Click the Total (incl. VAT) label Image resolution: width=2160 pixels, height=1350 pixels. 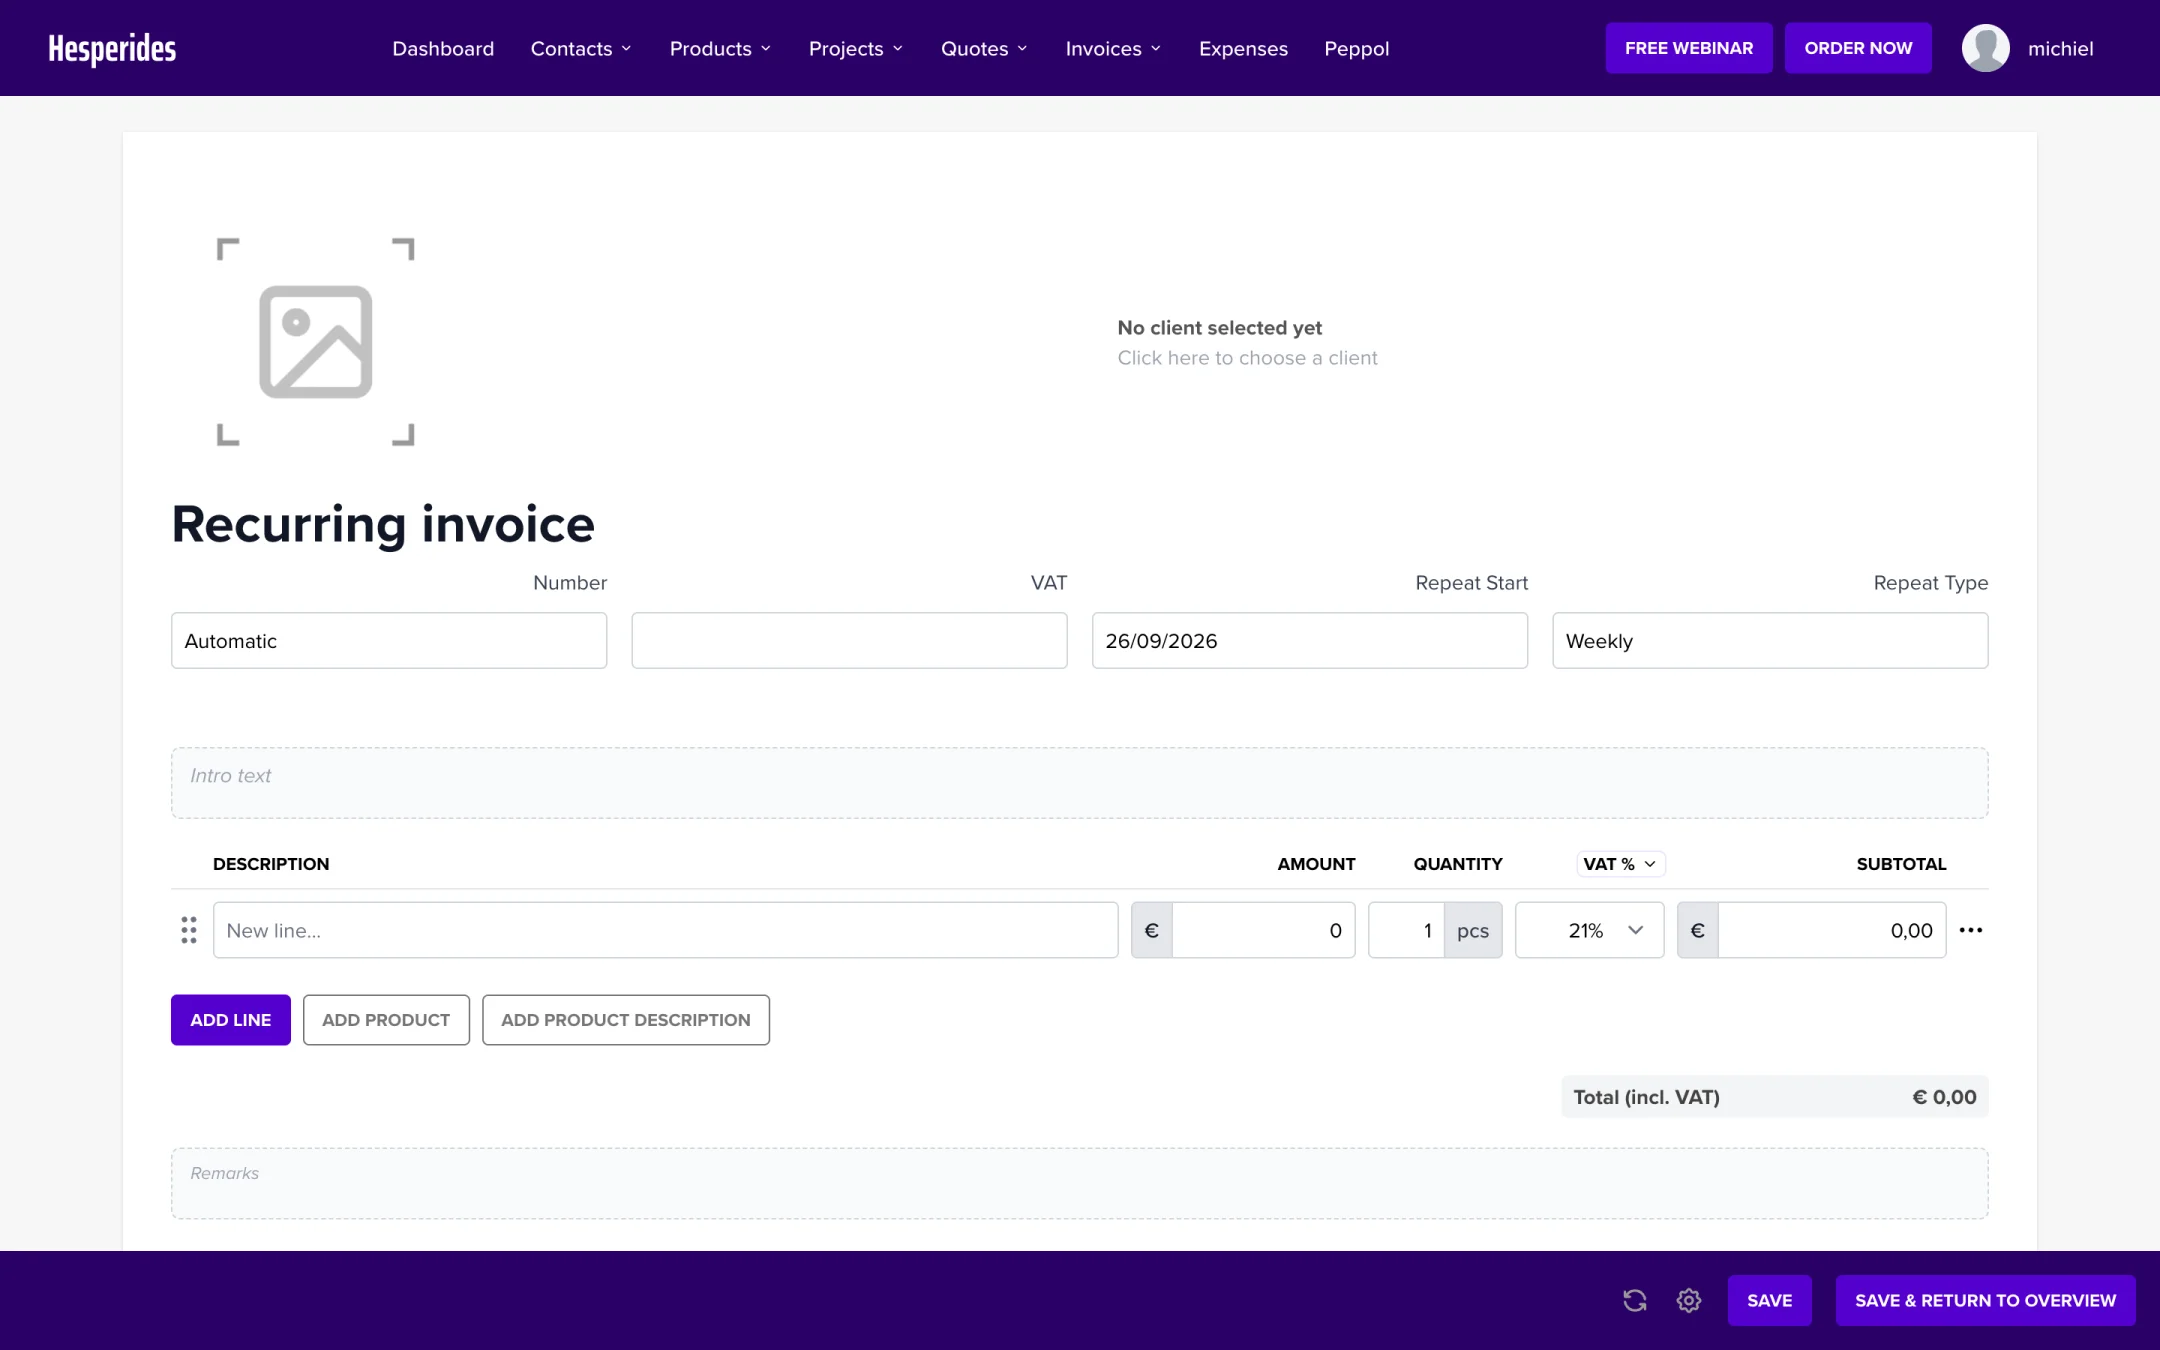[x=1646, y=1097]
